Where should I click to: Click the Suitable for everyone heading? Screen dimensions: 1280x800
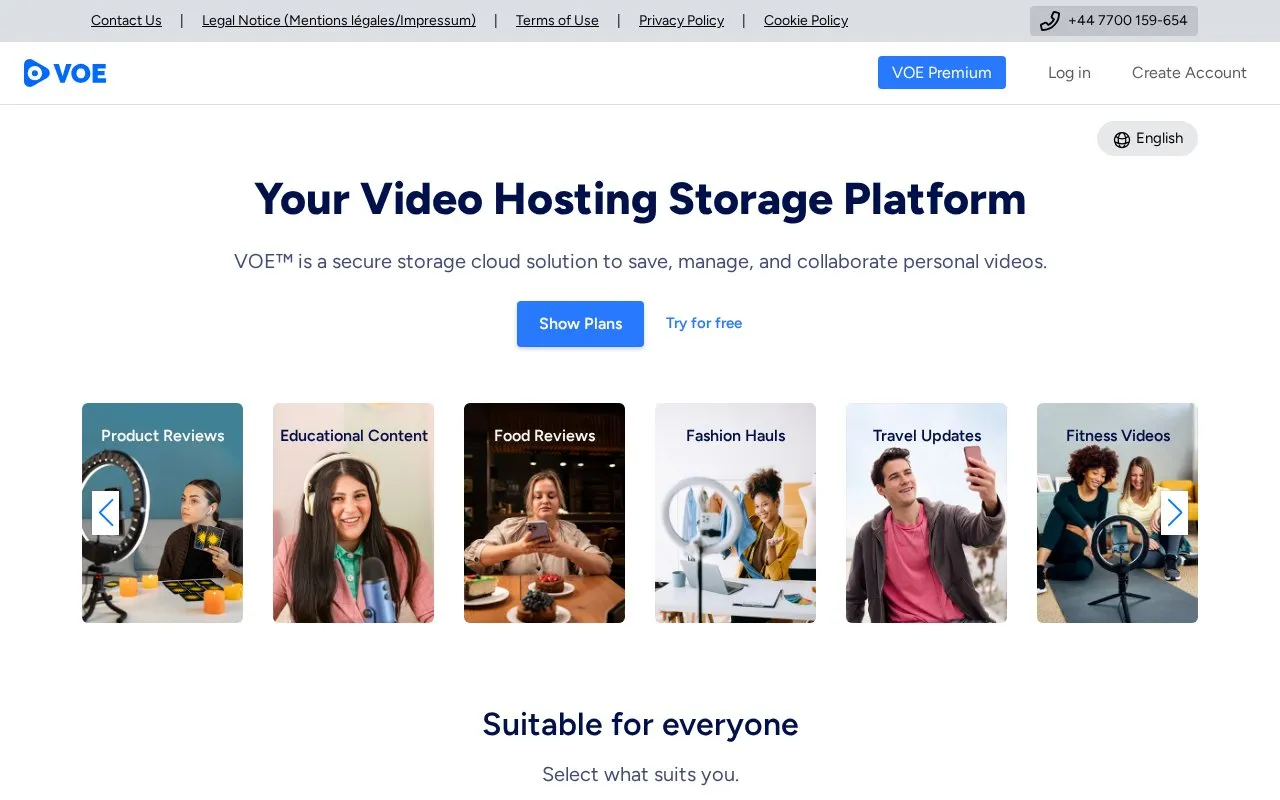click(x=640, y=724)
